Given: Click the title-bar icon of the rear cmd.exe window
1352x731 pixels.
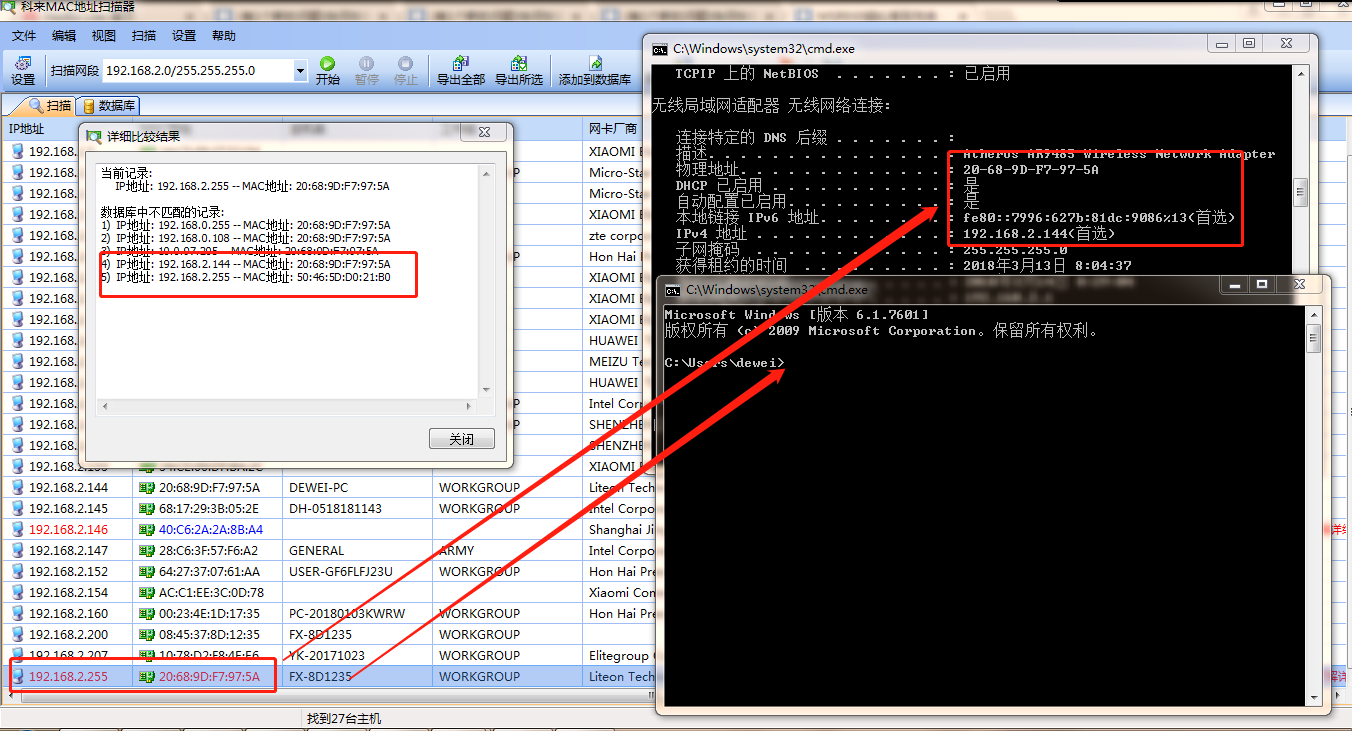Looking at the screenshot, I should (660, 49).
